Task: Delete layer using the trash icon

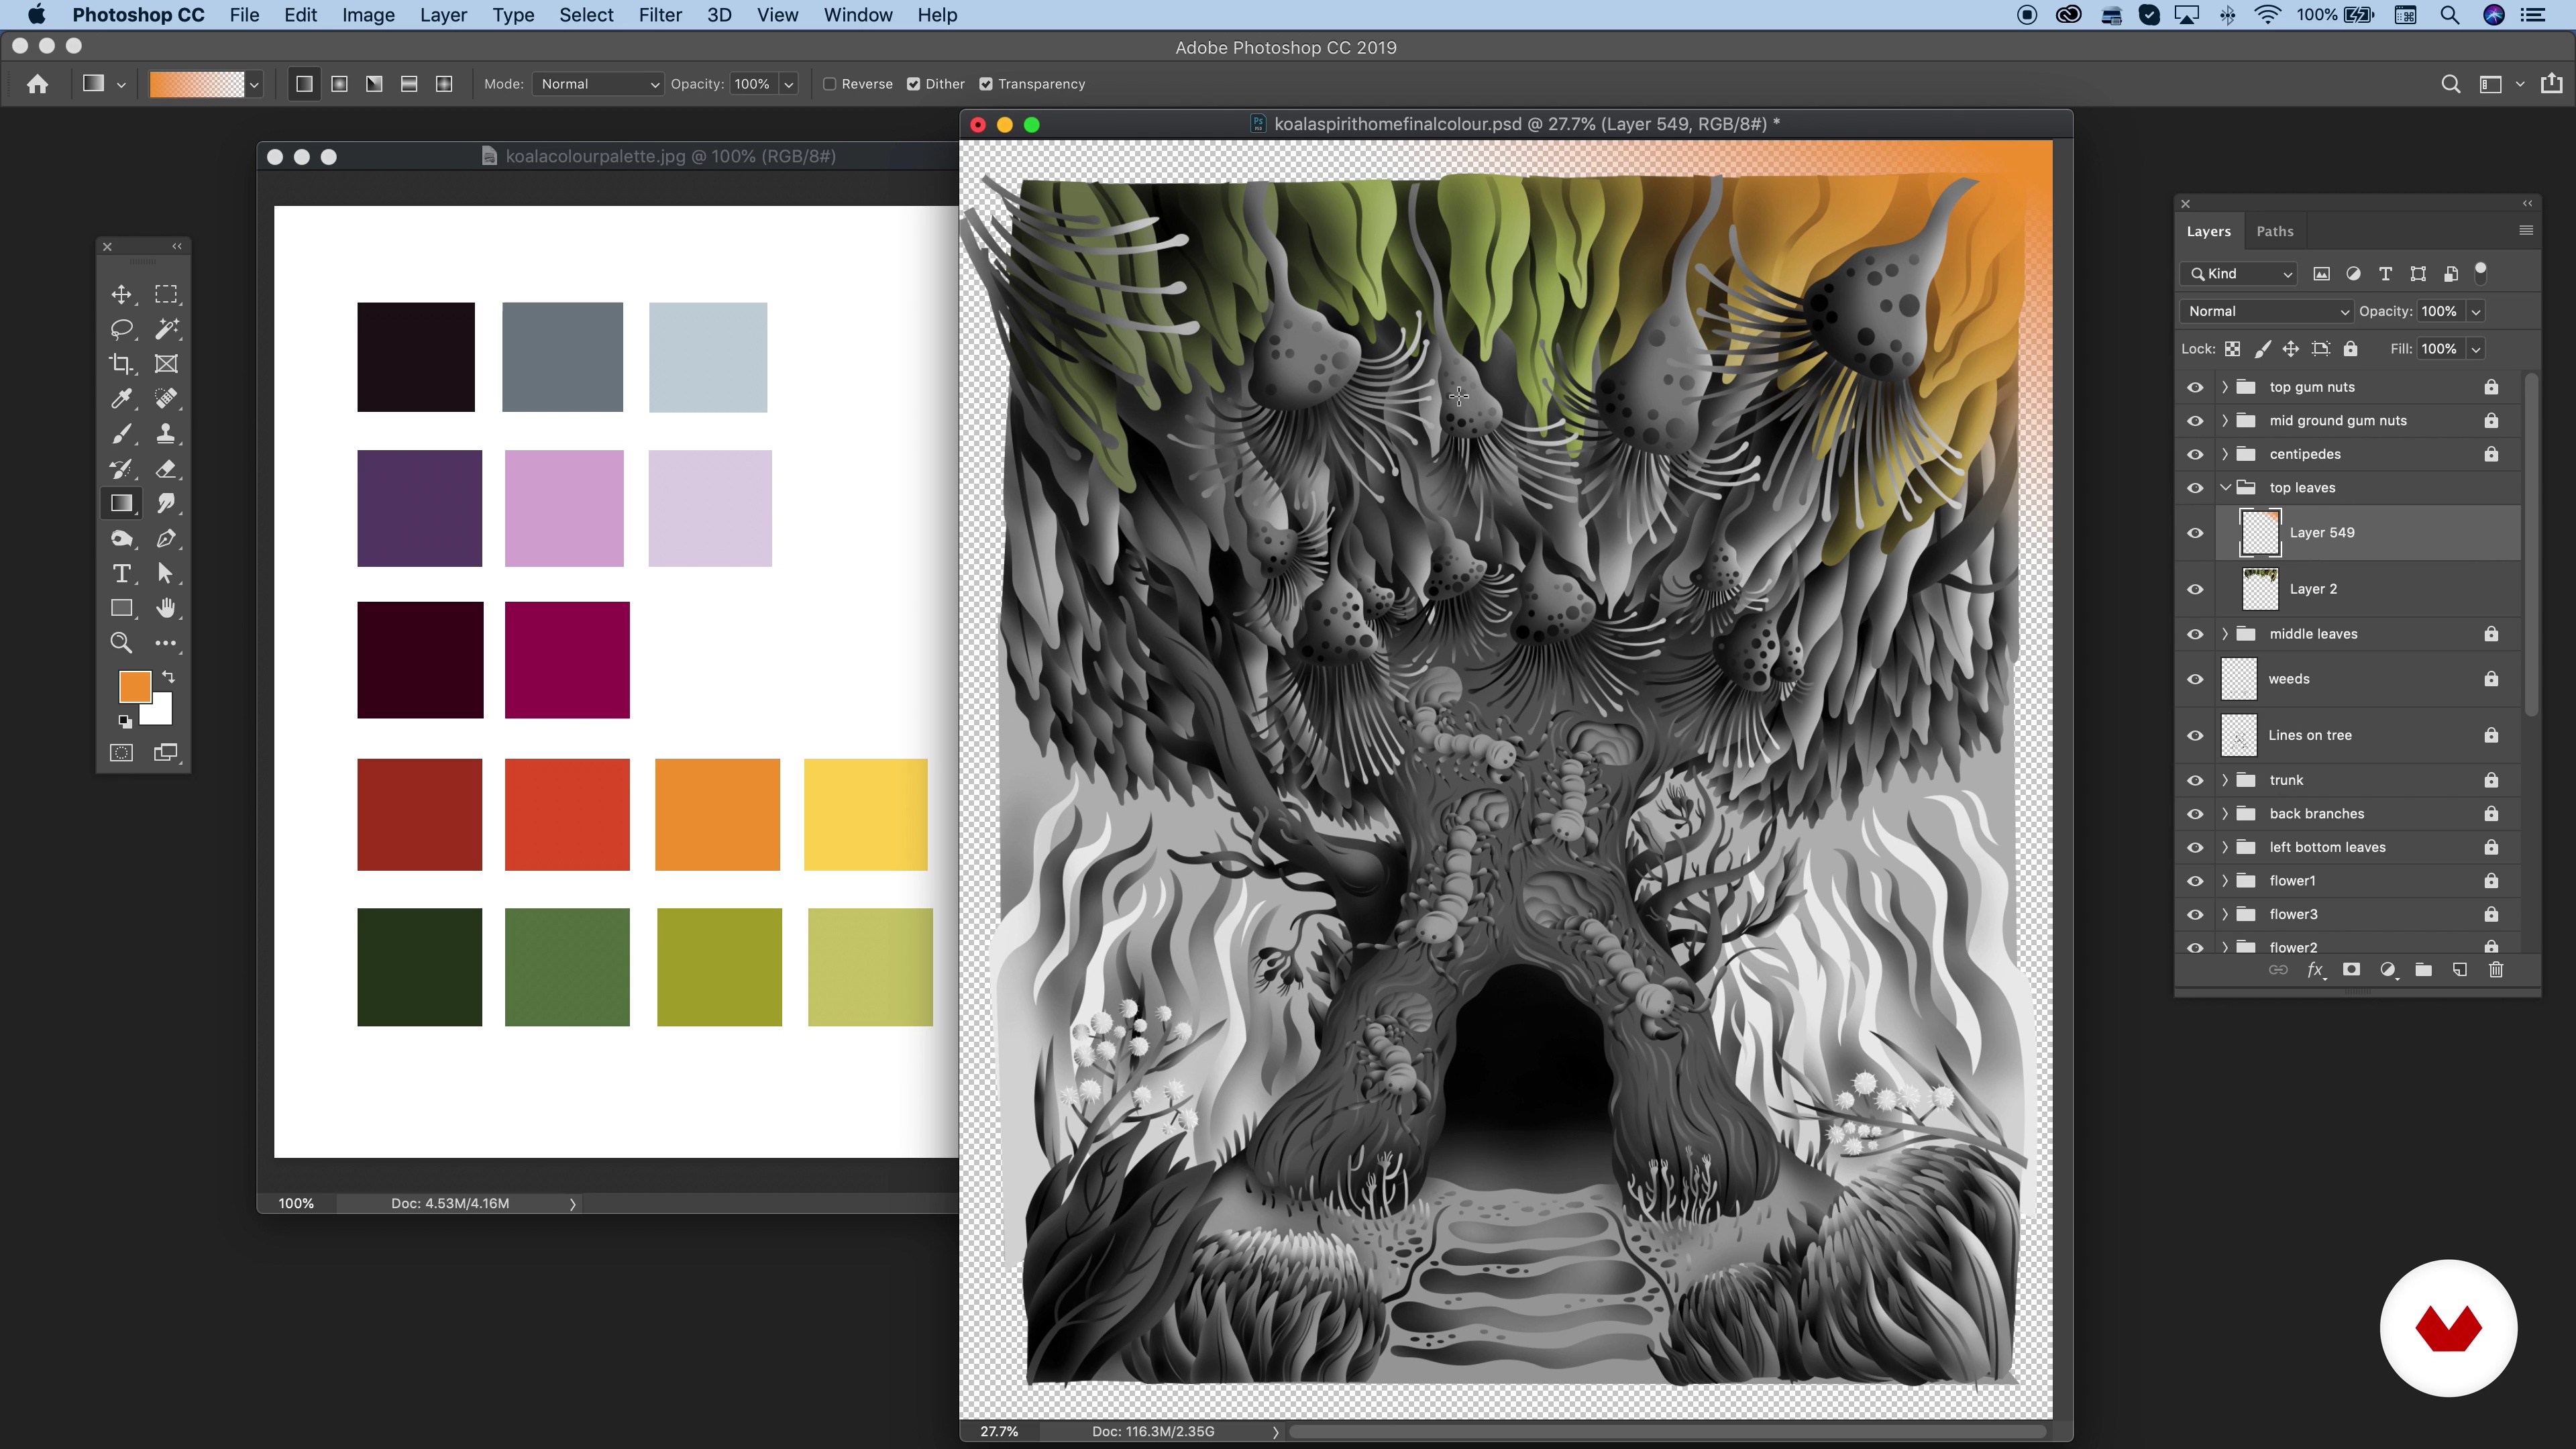Action: (x=2496, y=970)
